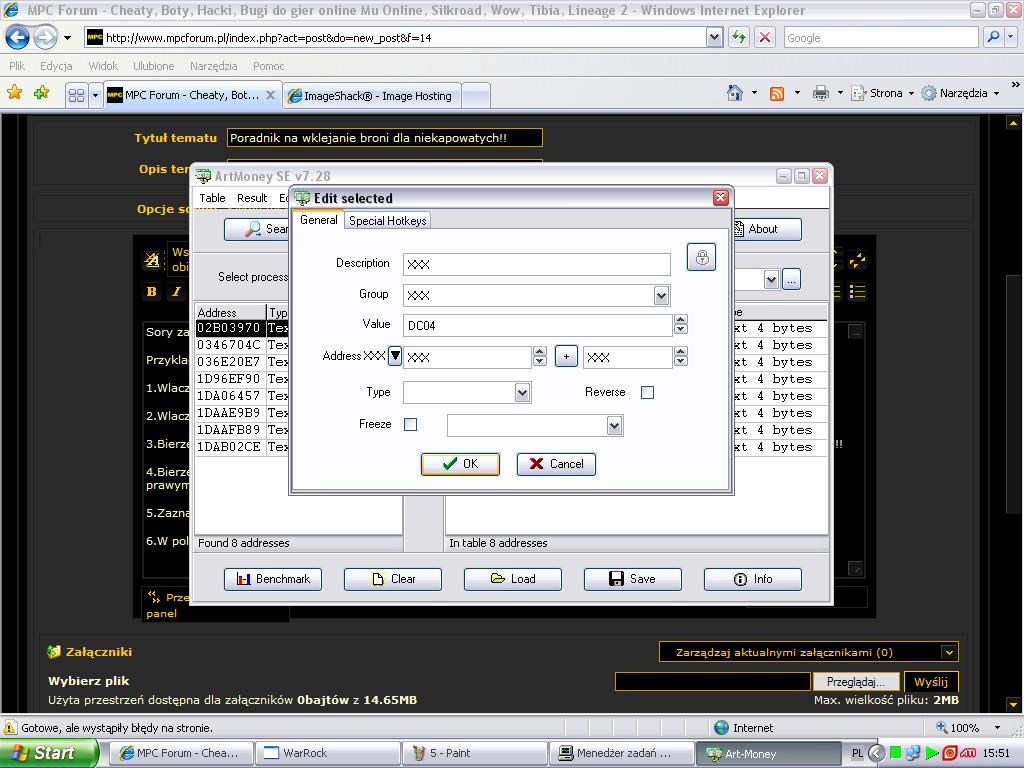Switch to the General tab

(x=319, y=220)
